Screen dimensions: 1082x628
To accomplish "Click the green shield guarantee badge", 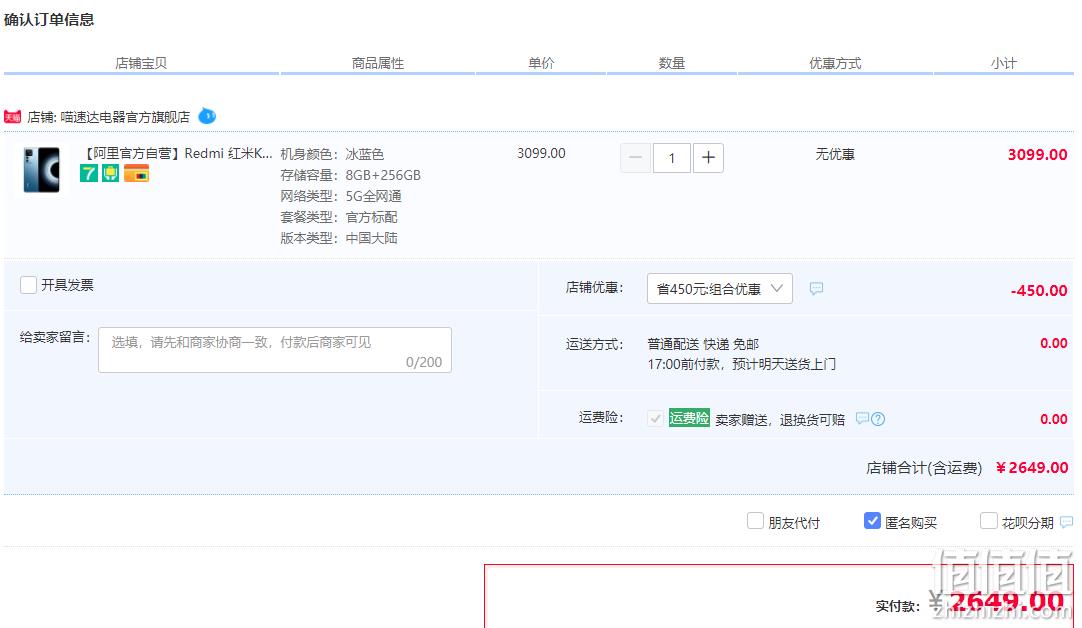I will tap(111, 173).
